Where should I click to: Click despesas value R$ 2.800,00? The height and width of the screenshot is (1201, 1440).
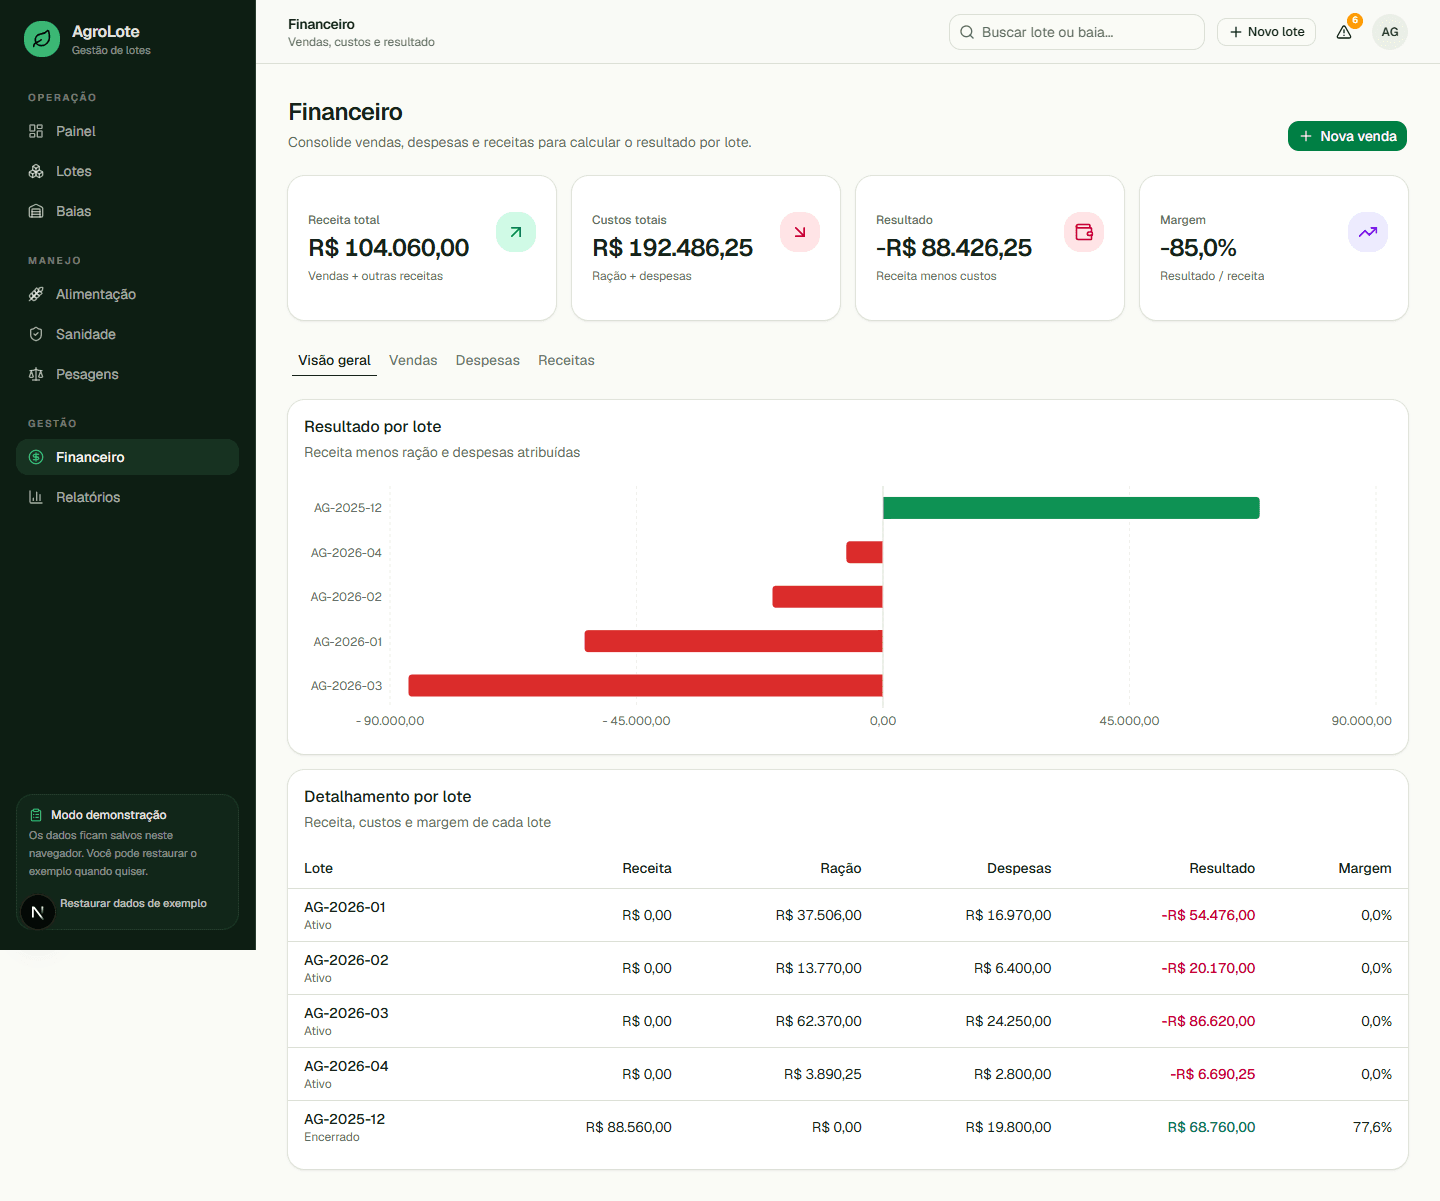pyautogui.click(x=1012, y=1074)
